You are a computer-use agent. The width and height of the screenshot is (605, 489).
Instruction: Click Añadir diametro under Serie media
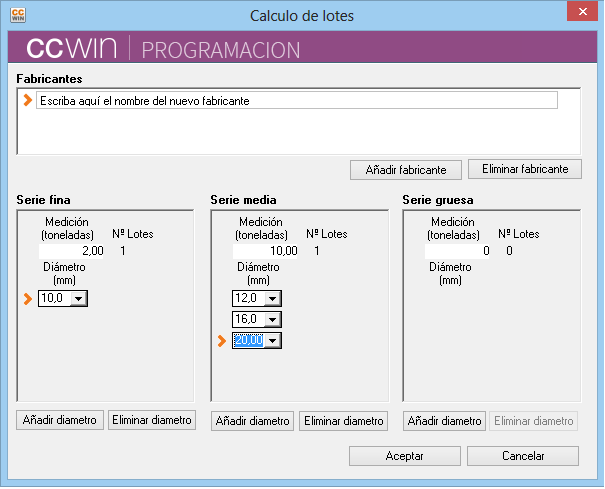[x=252, y=421]
